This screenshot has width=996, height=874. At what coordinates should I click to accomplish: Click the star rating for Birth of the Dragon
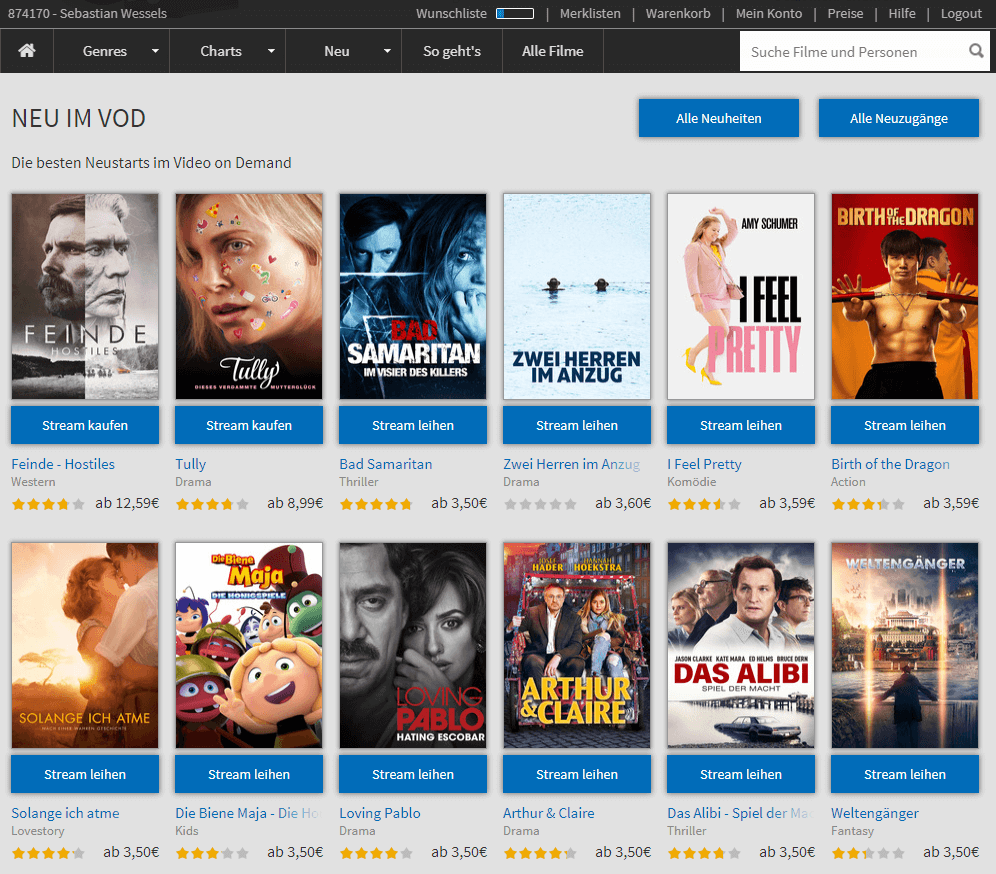coord(868,504)
